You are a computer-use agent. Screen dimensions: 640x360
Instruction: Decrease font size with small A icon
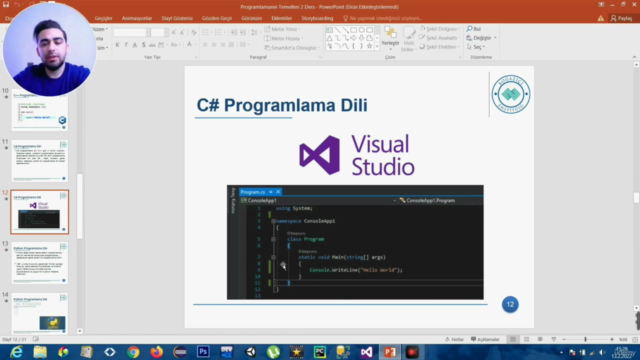click(182, 32)
